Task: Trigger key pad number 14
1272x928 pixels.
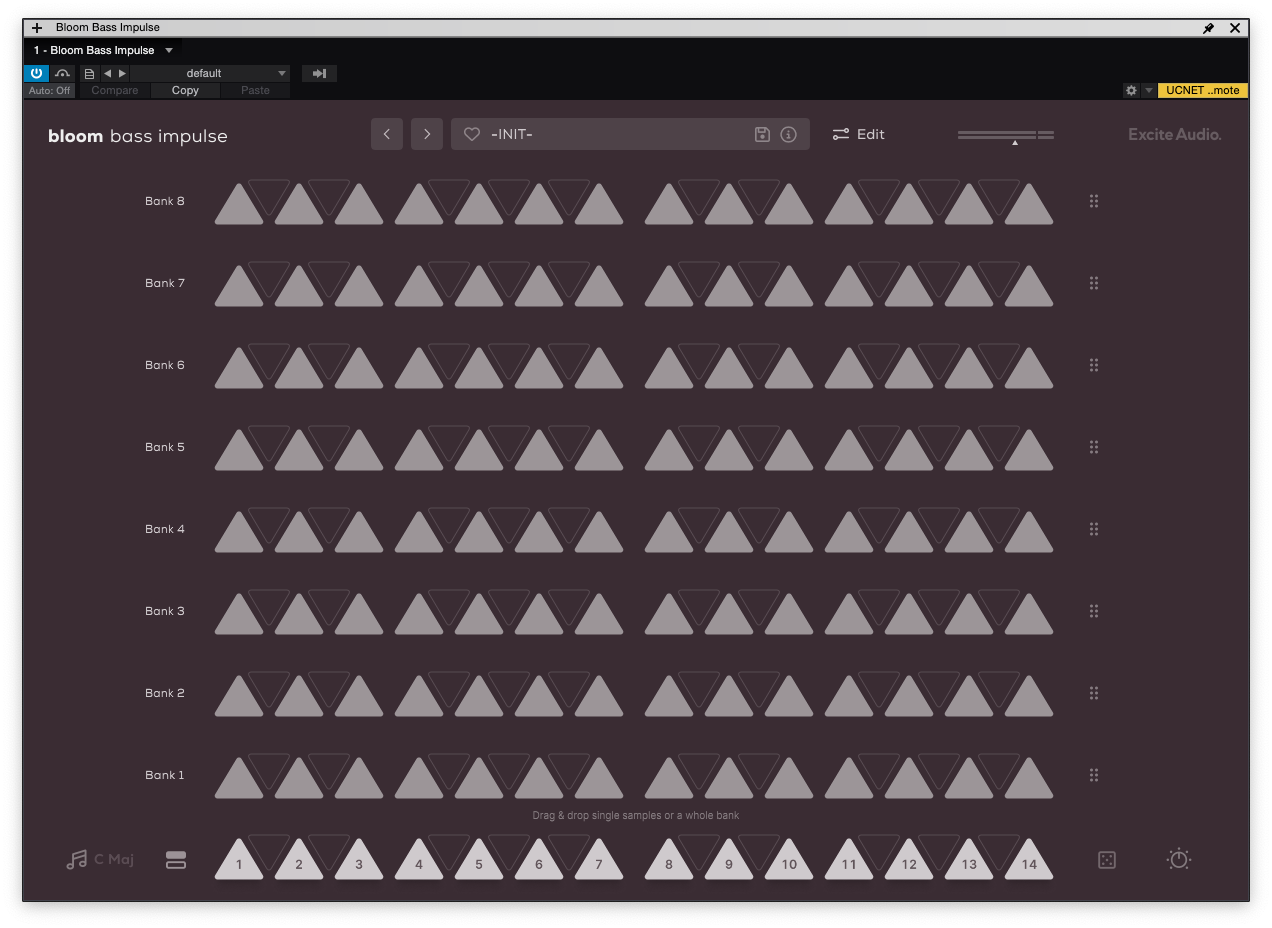Action: [x=1029, y=863]
